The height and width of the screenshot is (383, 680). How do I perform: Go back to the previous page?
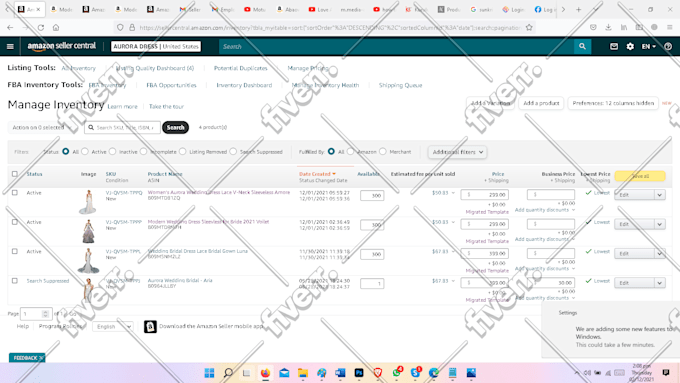tap(10, 27)
